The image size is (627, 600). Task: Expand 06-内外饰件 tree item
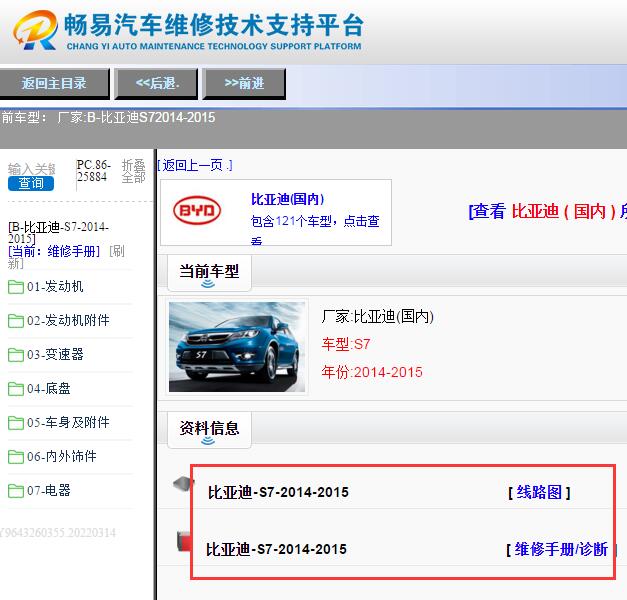point(62,457)
